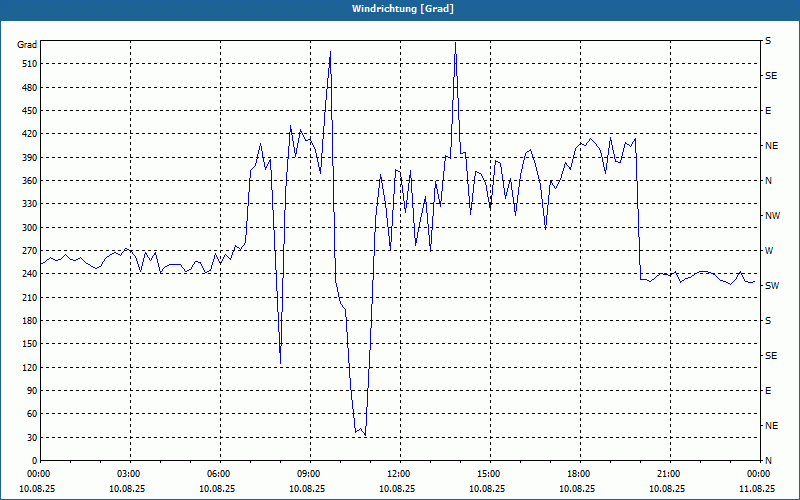Select the 90 y-axis label
This screenshot has height=500, width=800.
33,391
